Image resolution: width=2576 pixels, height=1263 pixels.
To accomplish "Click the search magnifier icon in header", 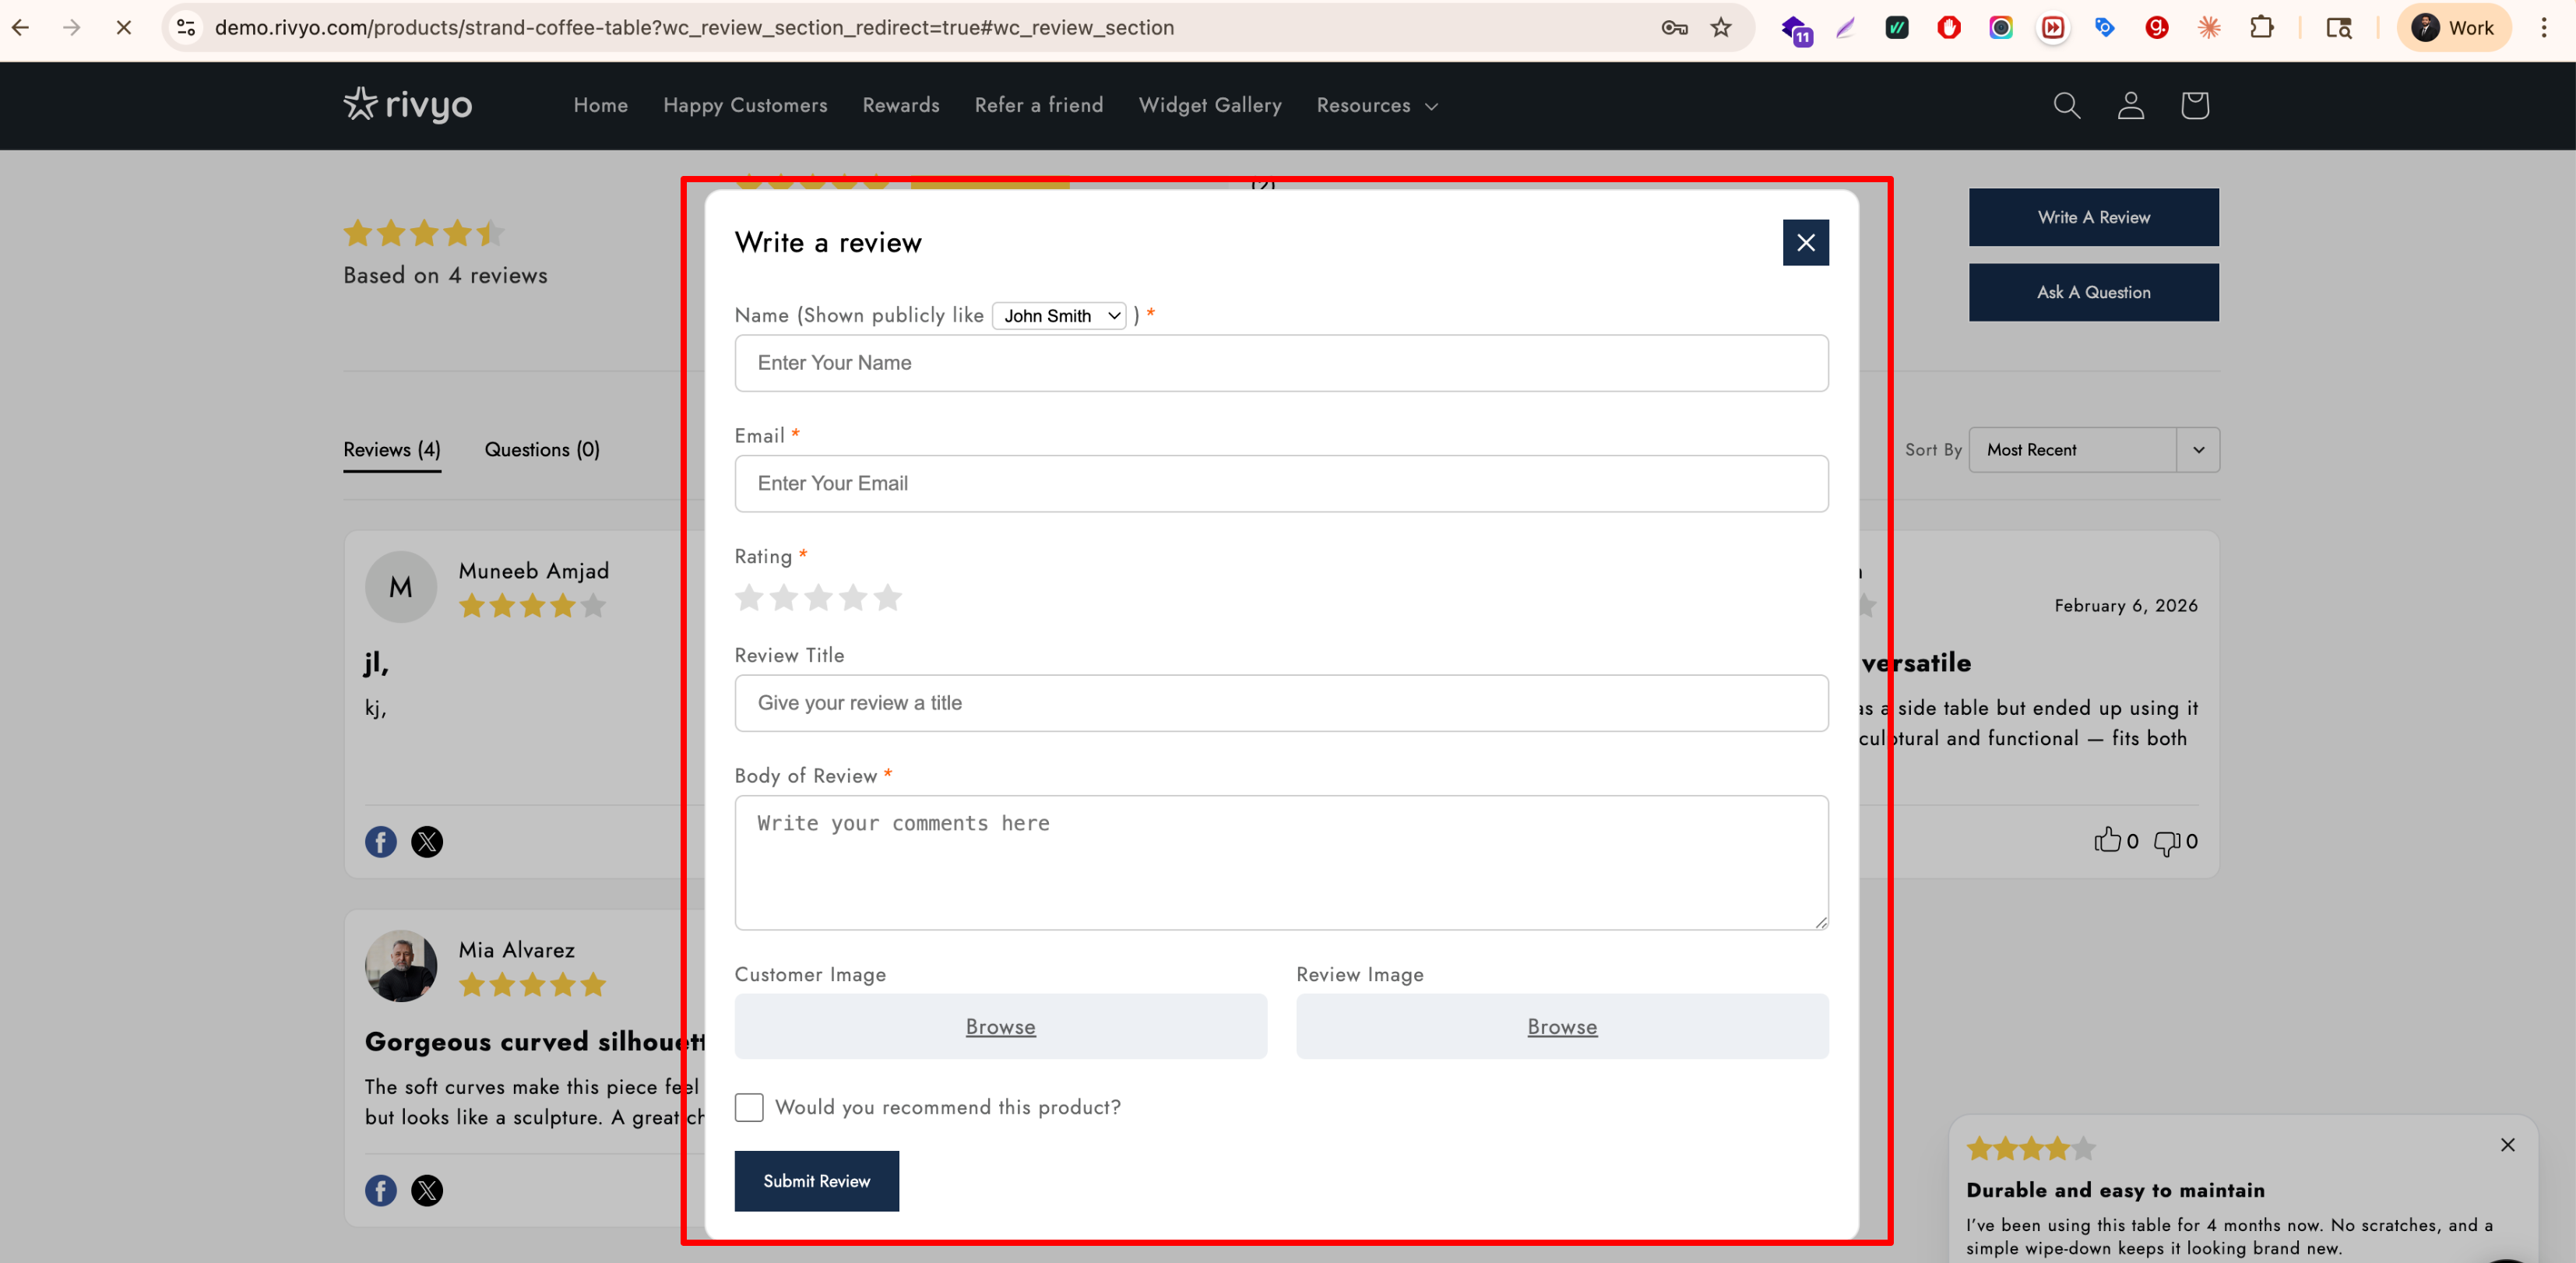I will click(2066, 105).
